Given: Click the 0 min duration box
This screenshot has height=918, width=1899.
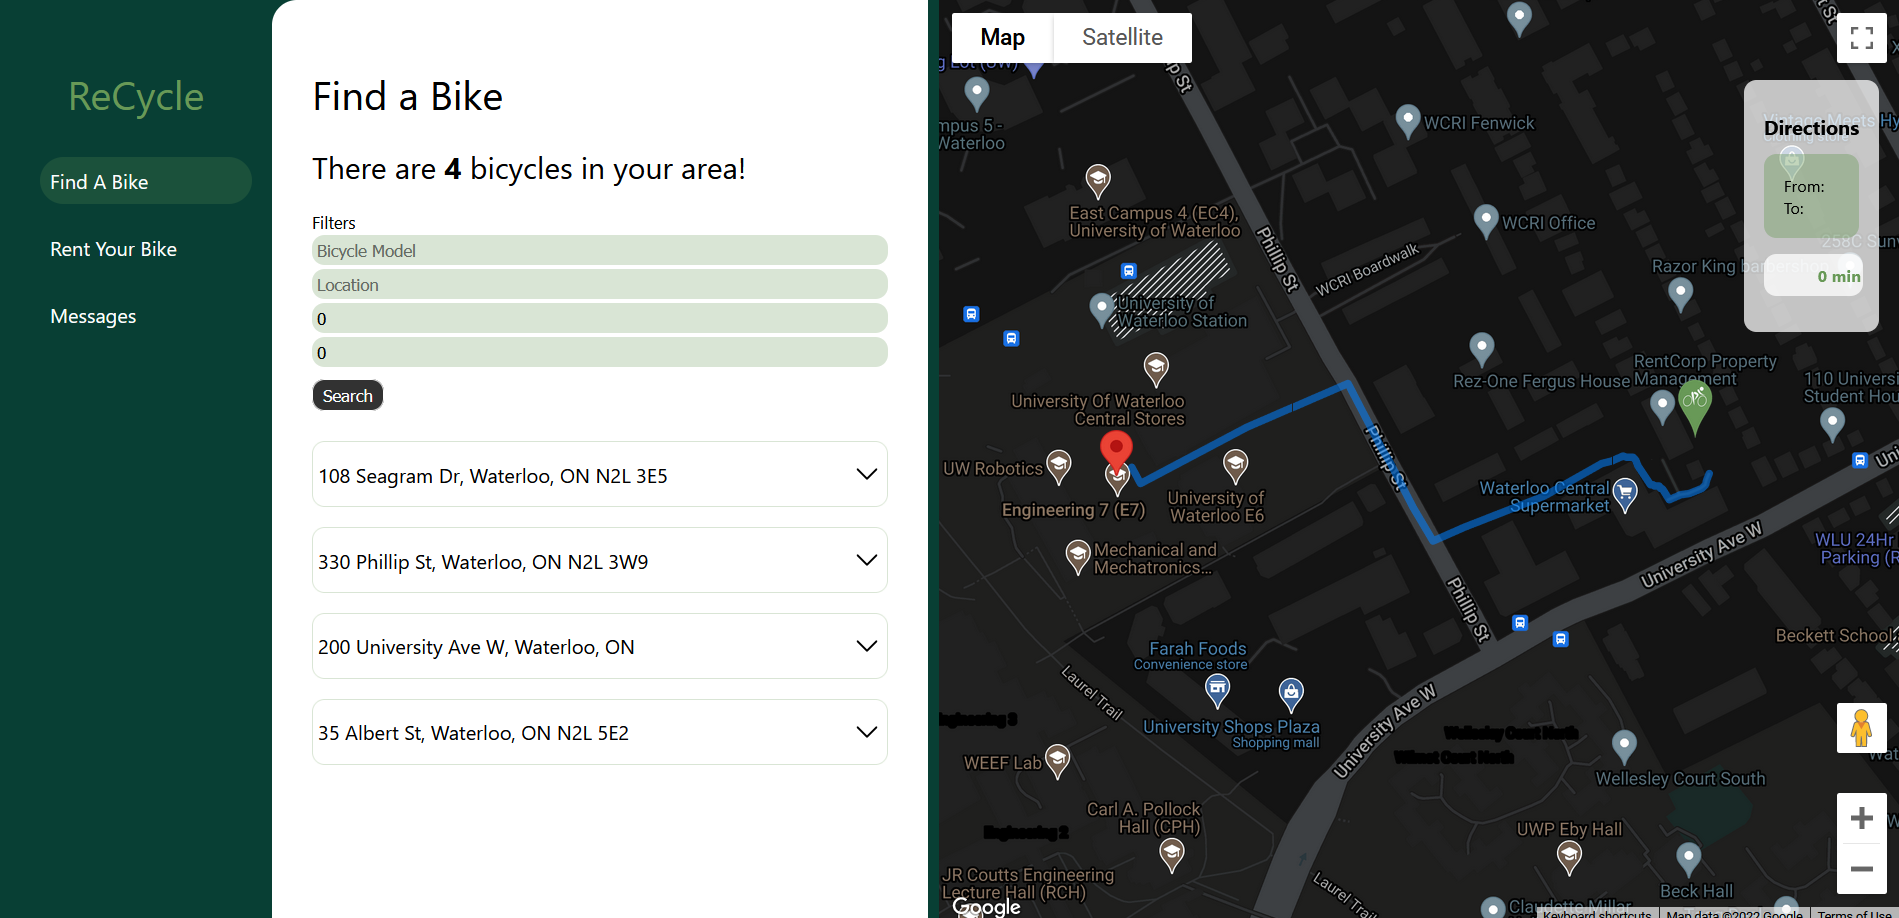Looking at the screenshot, I should (x=1813, y=275).
